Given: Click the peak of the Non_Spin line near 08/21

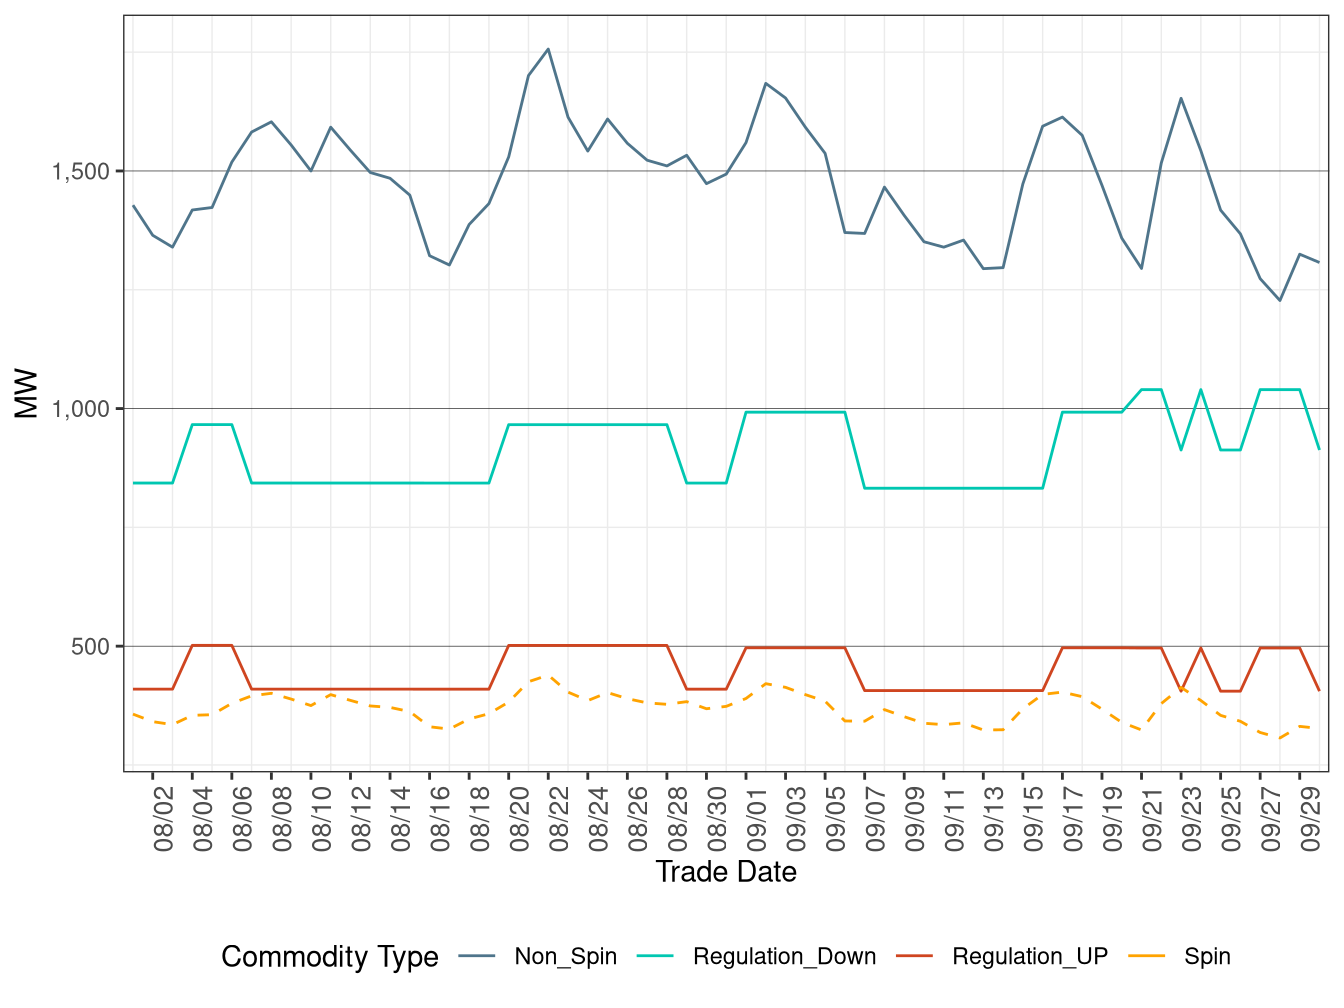Looking at the screenshot, I should [x=548, y=48].
